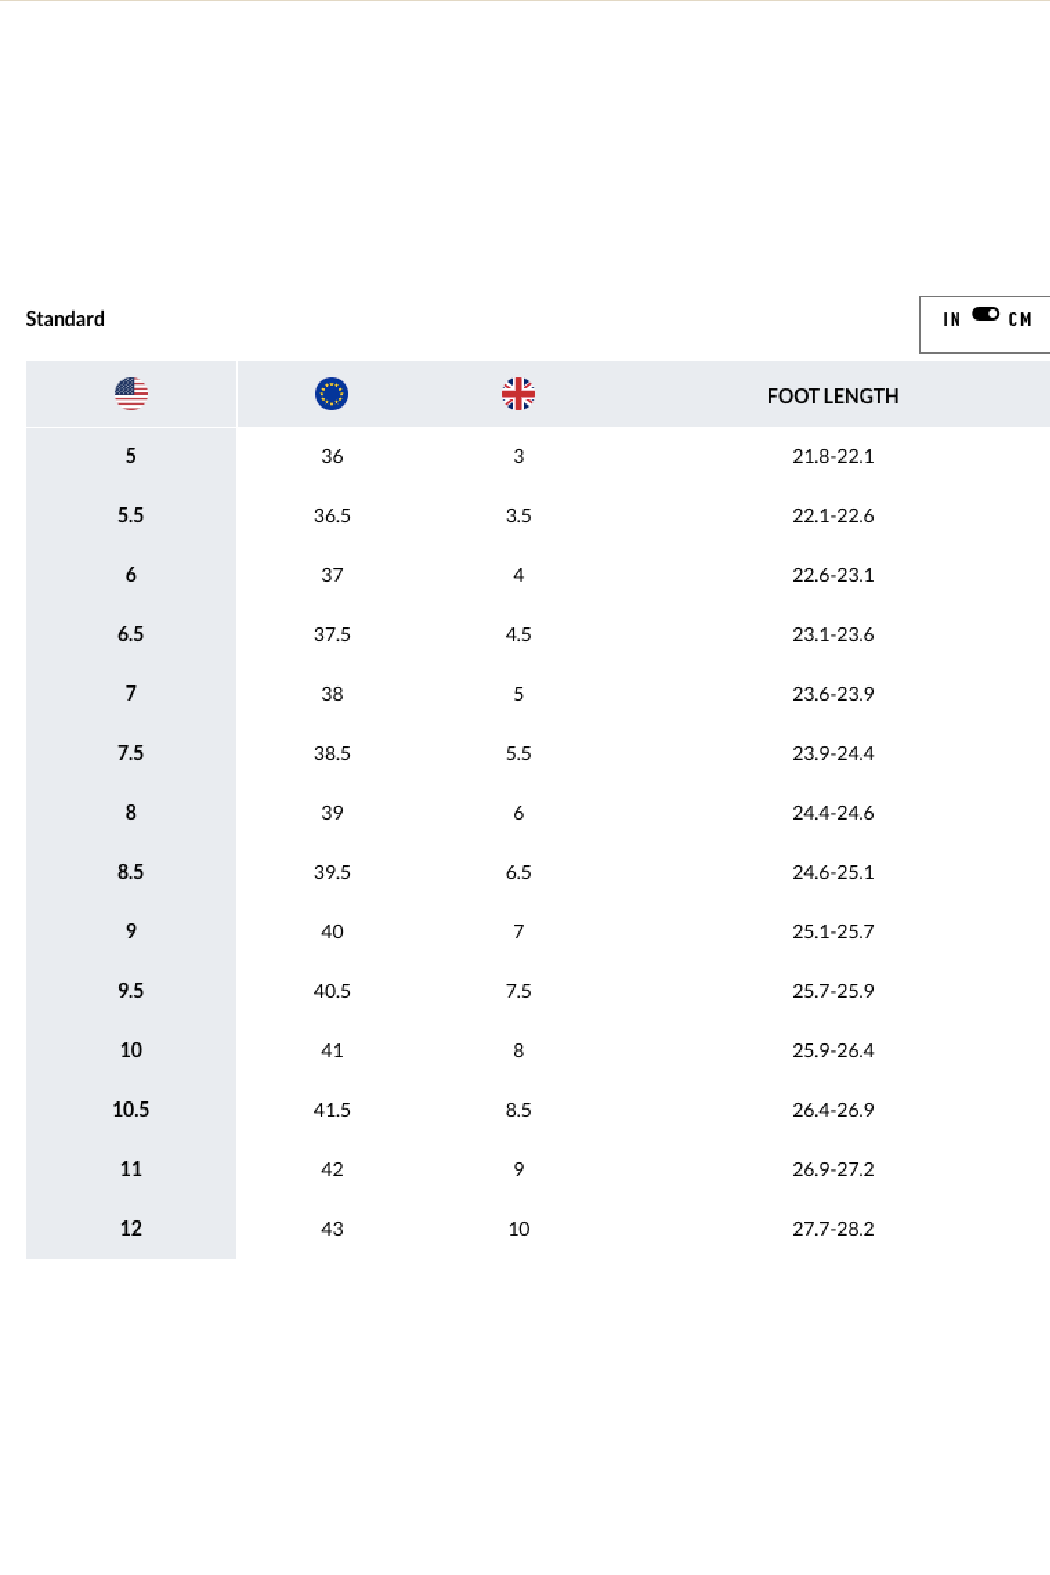1050x1575 pixels.
Task: Click foot length 27.7-28.2 cell
Action: point(833,1229)
